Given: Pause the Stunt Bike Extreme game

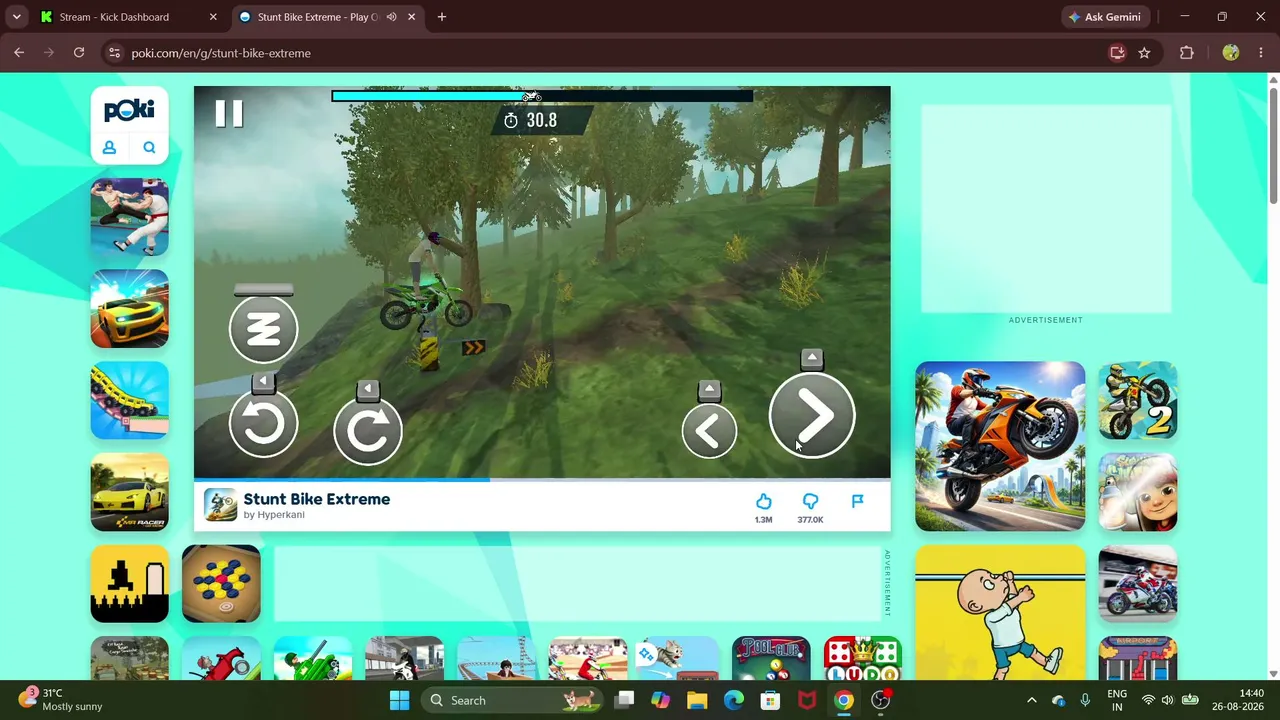Looking at the screenshot, I should tap(229, 114).
